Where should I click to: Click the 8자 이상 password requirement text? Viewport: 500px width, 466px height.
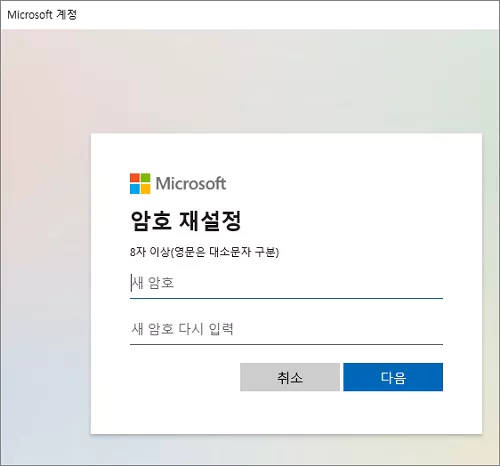(204, 252)
